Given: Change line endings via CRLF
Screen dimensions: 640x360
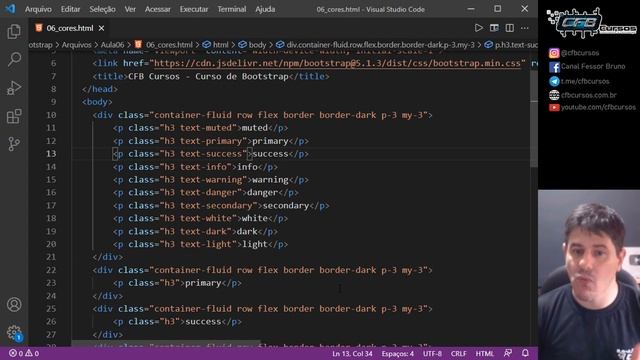Looking at the screenshot, I should pyautogui.click(x=458, y=353).
